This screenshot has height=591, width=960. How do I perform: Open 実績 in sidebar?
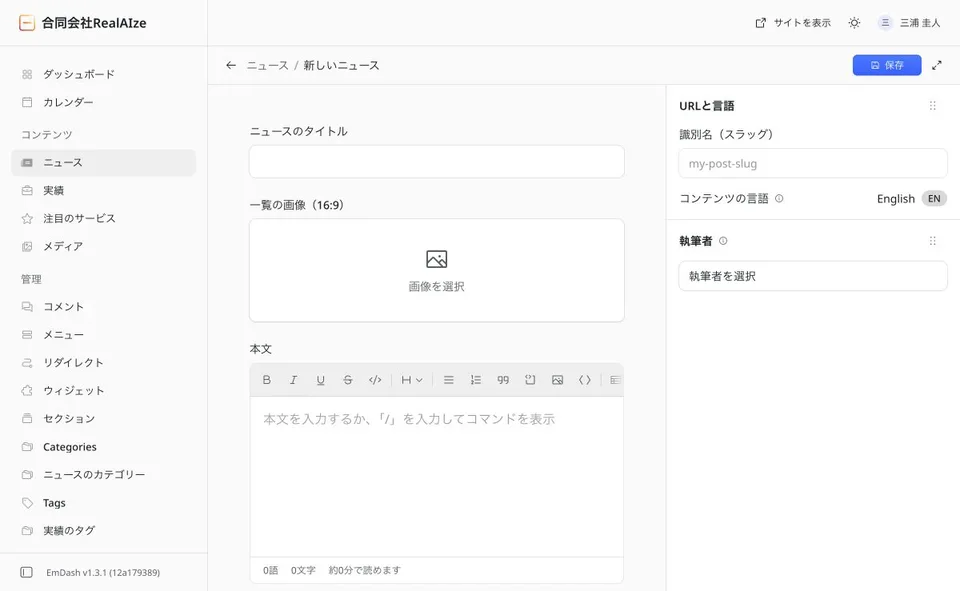tap(103, 190)
